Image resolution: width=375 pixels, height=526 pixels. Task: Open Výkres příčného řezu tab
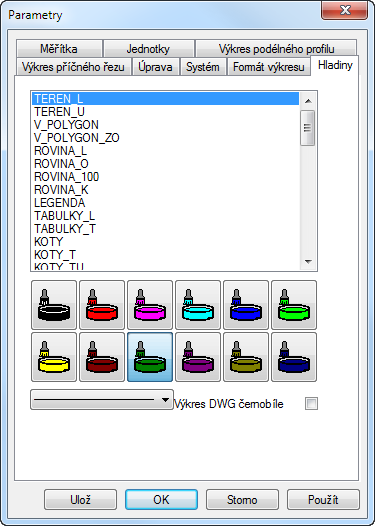[73, 67]
